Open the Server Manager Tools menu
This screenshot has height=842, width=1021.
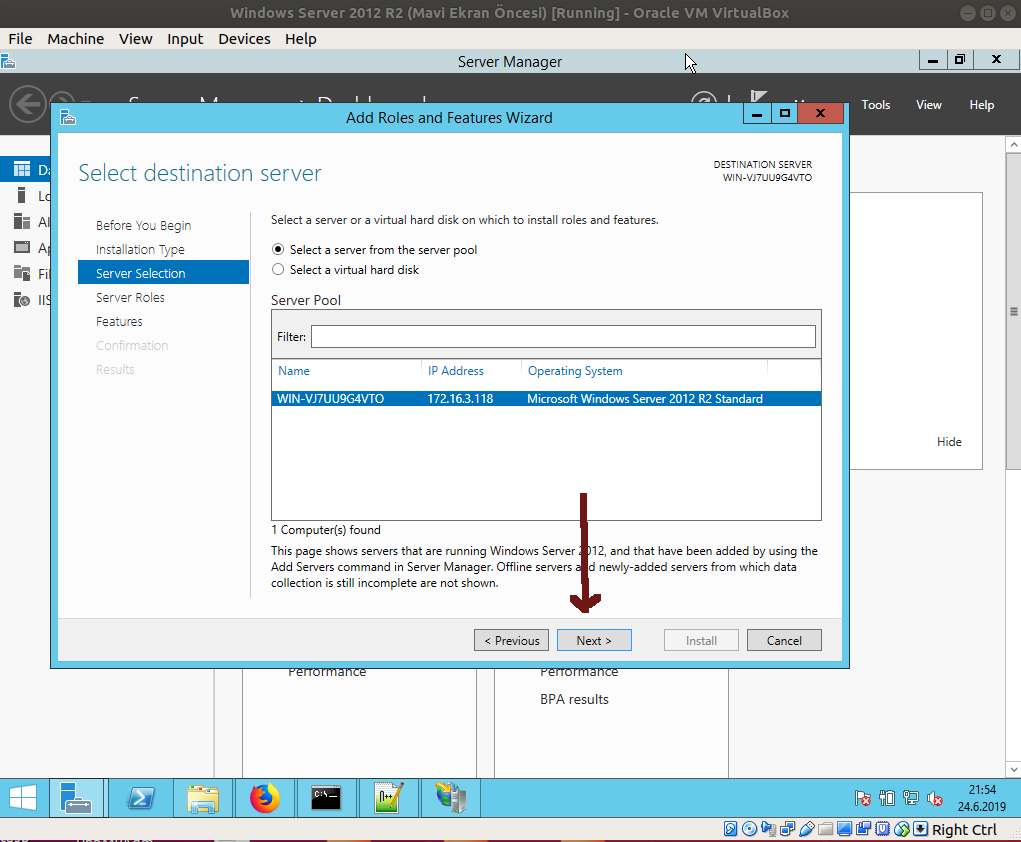tap(876, 105)
